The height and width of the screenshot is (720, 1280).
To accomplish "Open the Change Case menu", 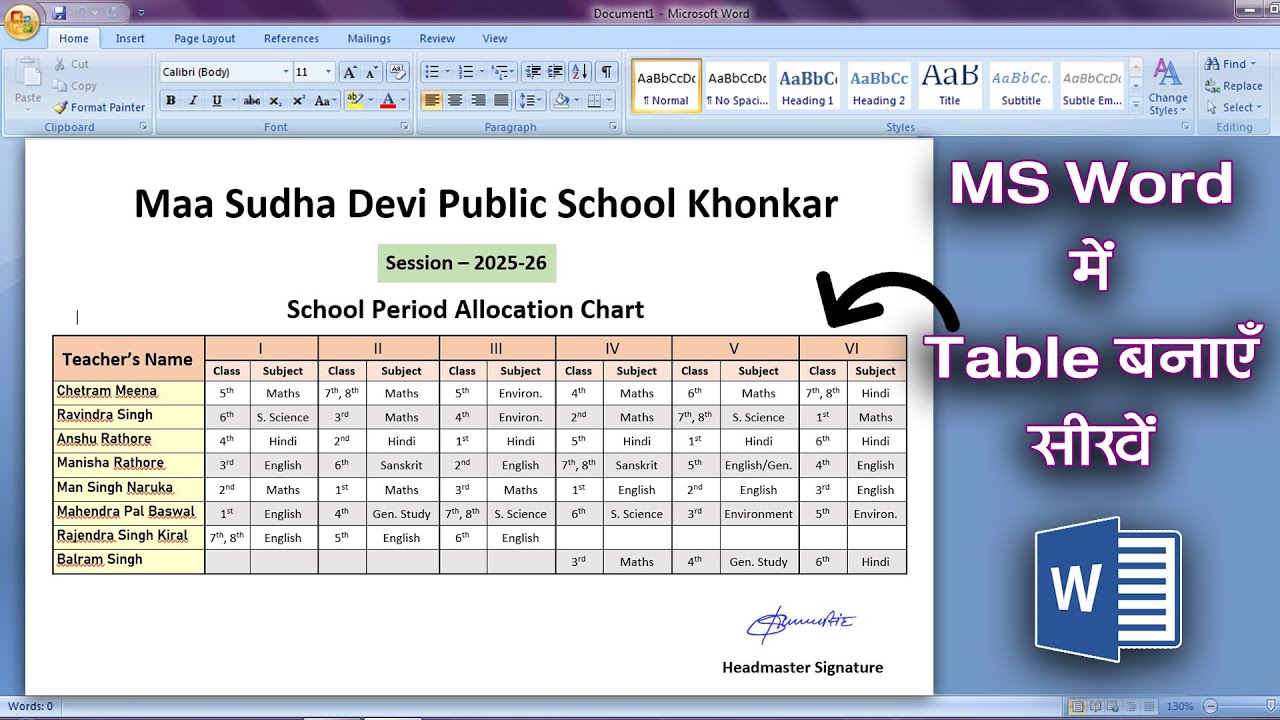I will point(324,100).
